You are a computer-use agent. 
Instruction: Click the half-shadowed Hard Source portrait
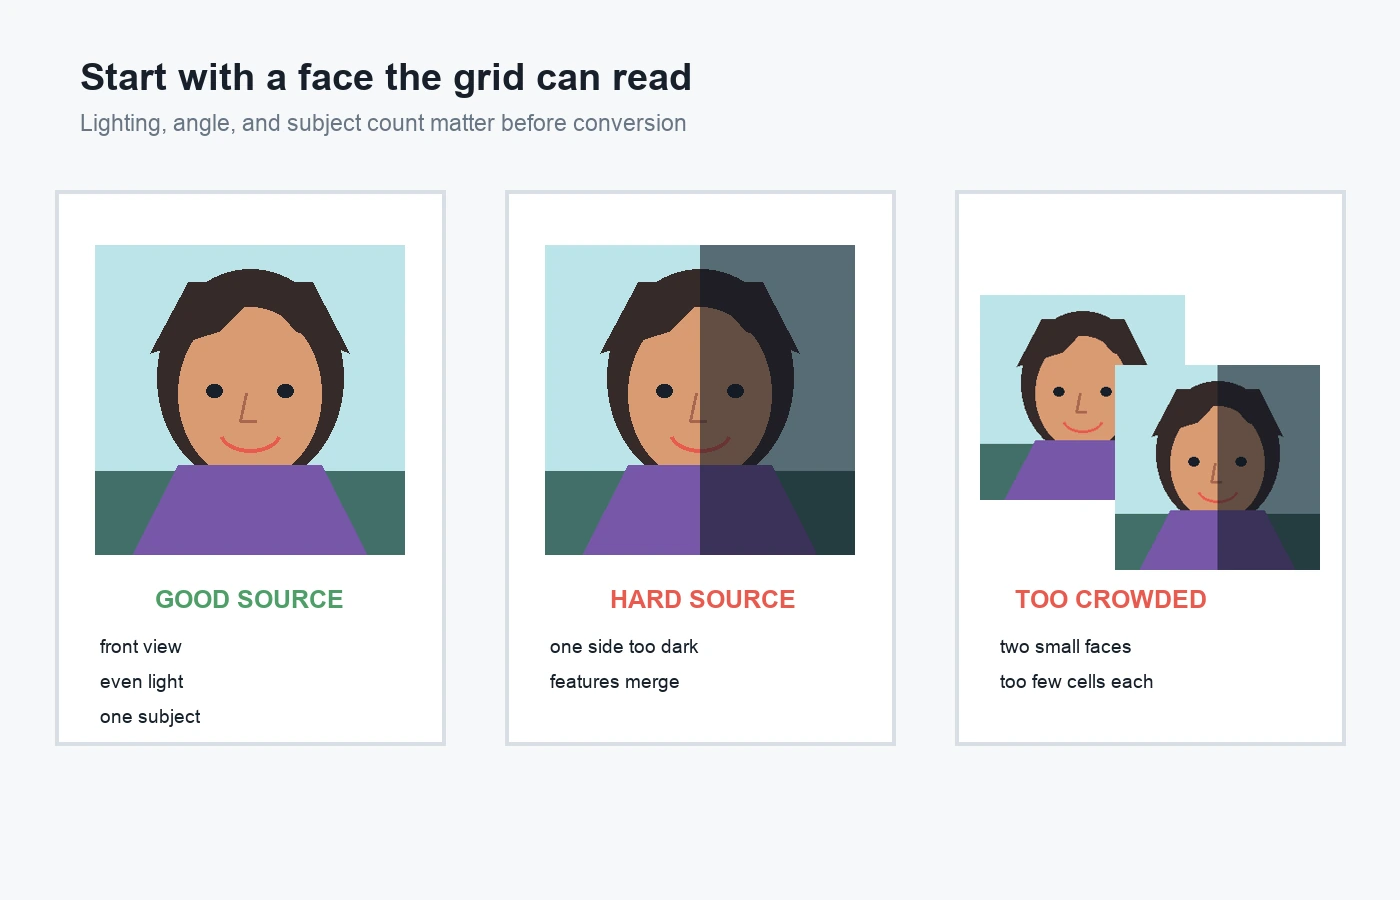coord(700,400)
